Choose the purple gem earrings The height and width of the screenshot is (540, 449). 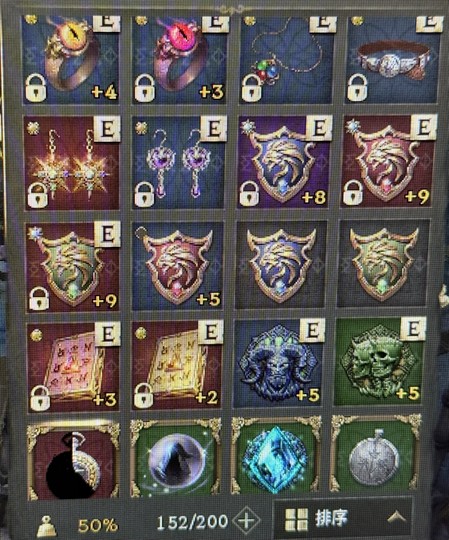tap(178, 163)
